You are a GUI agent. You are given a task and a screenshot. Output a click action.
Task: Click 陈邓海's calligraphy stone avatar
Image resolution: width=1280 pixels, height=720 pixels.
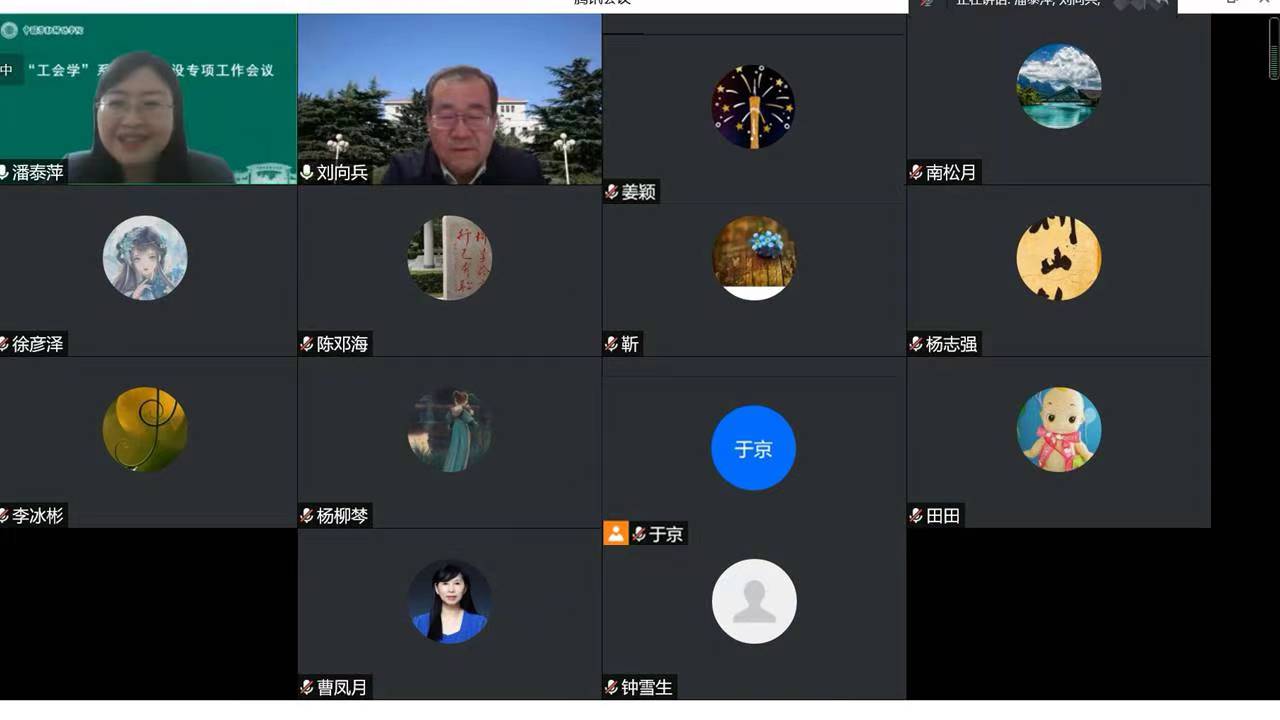point(450,258)
